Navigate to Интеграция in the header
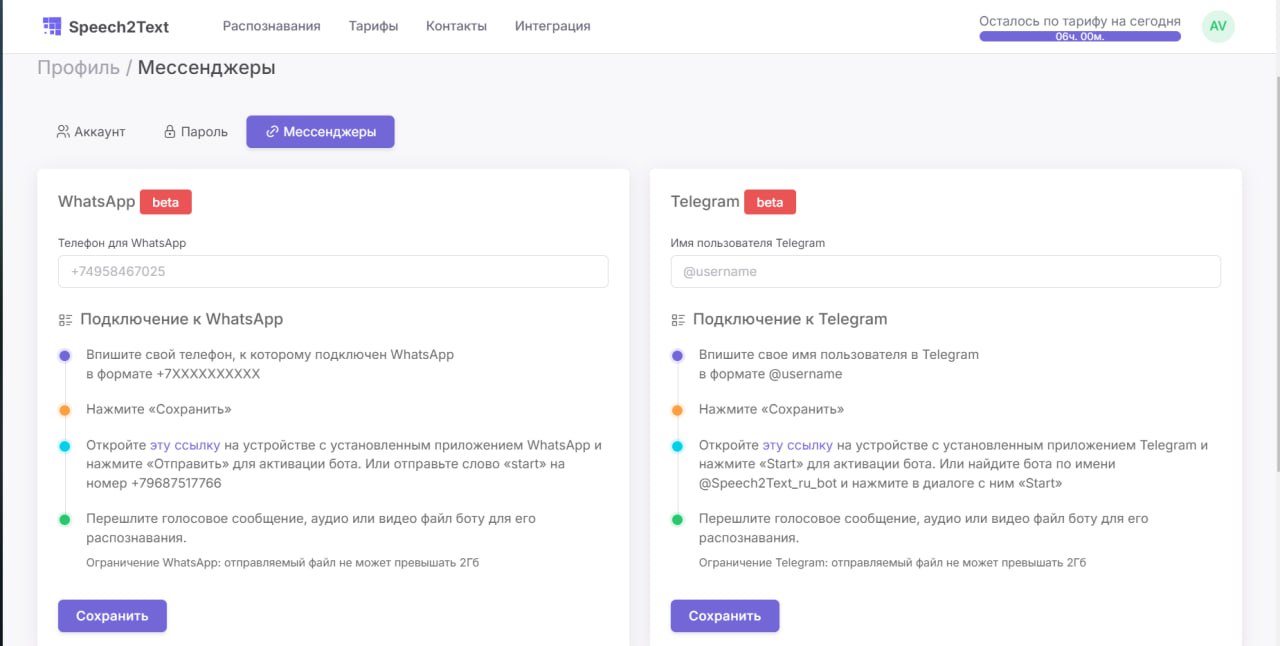The image size is (1280, 646). 552,26
